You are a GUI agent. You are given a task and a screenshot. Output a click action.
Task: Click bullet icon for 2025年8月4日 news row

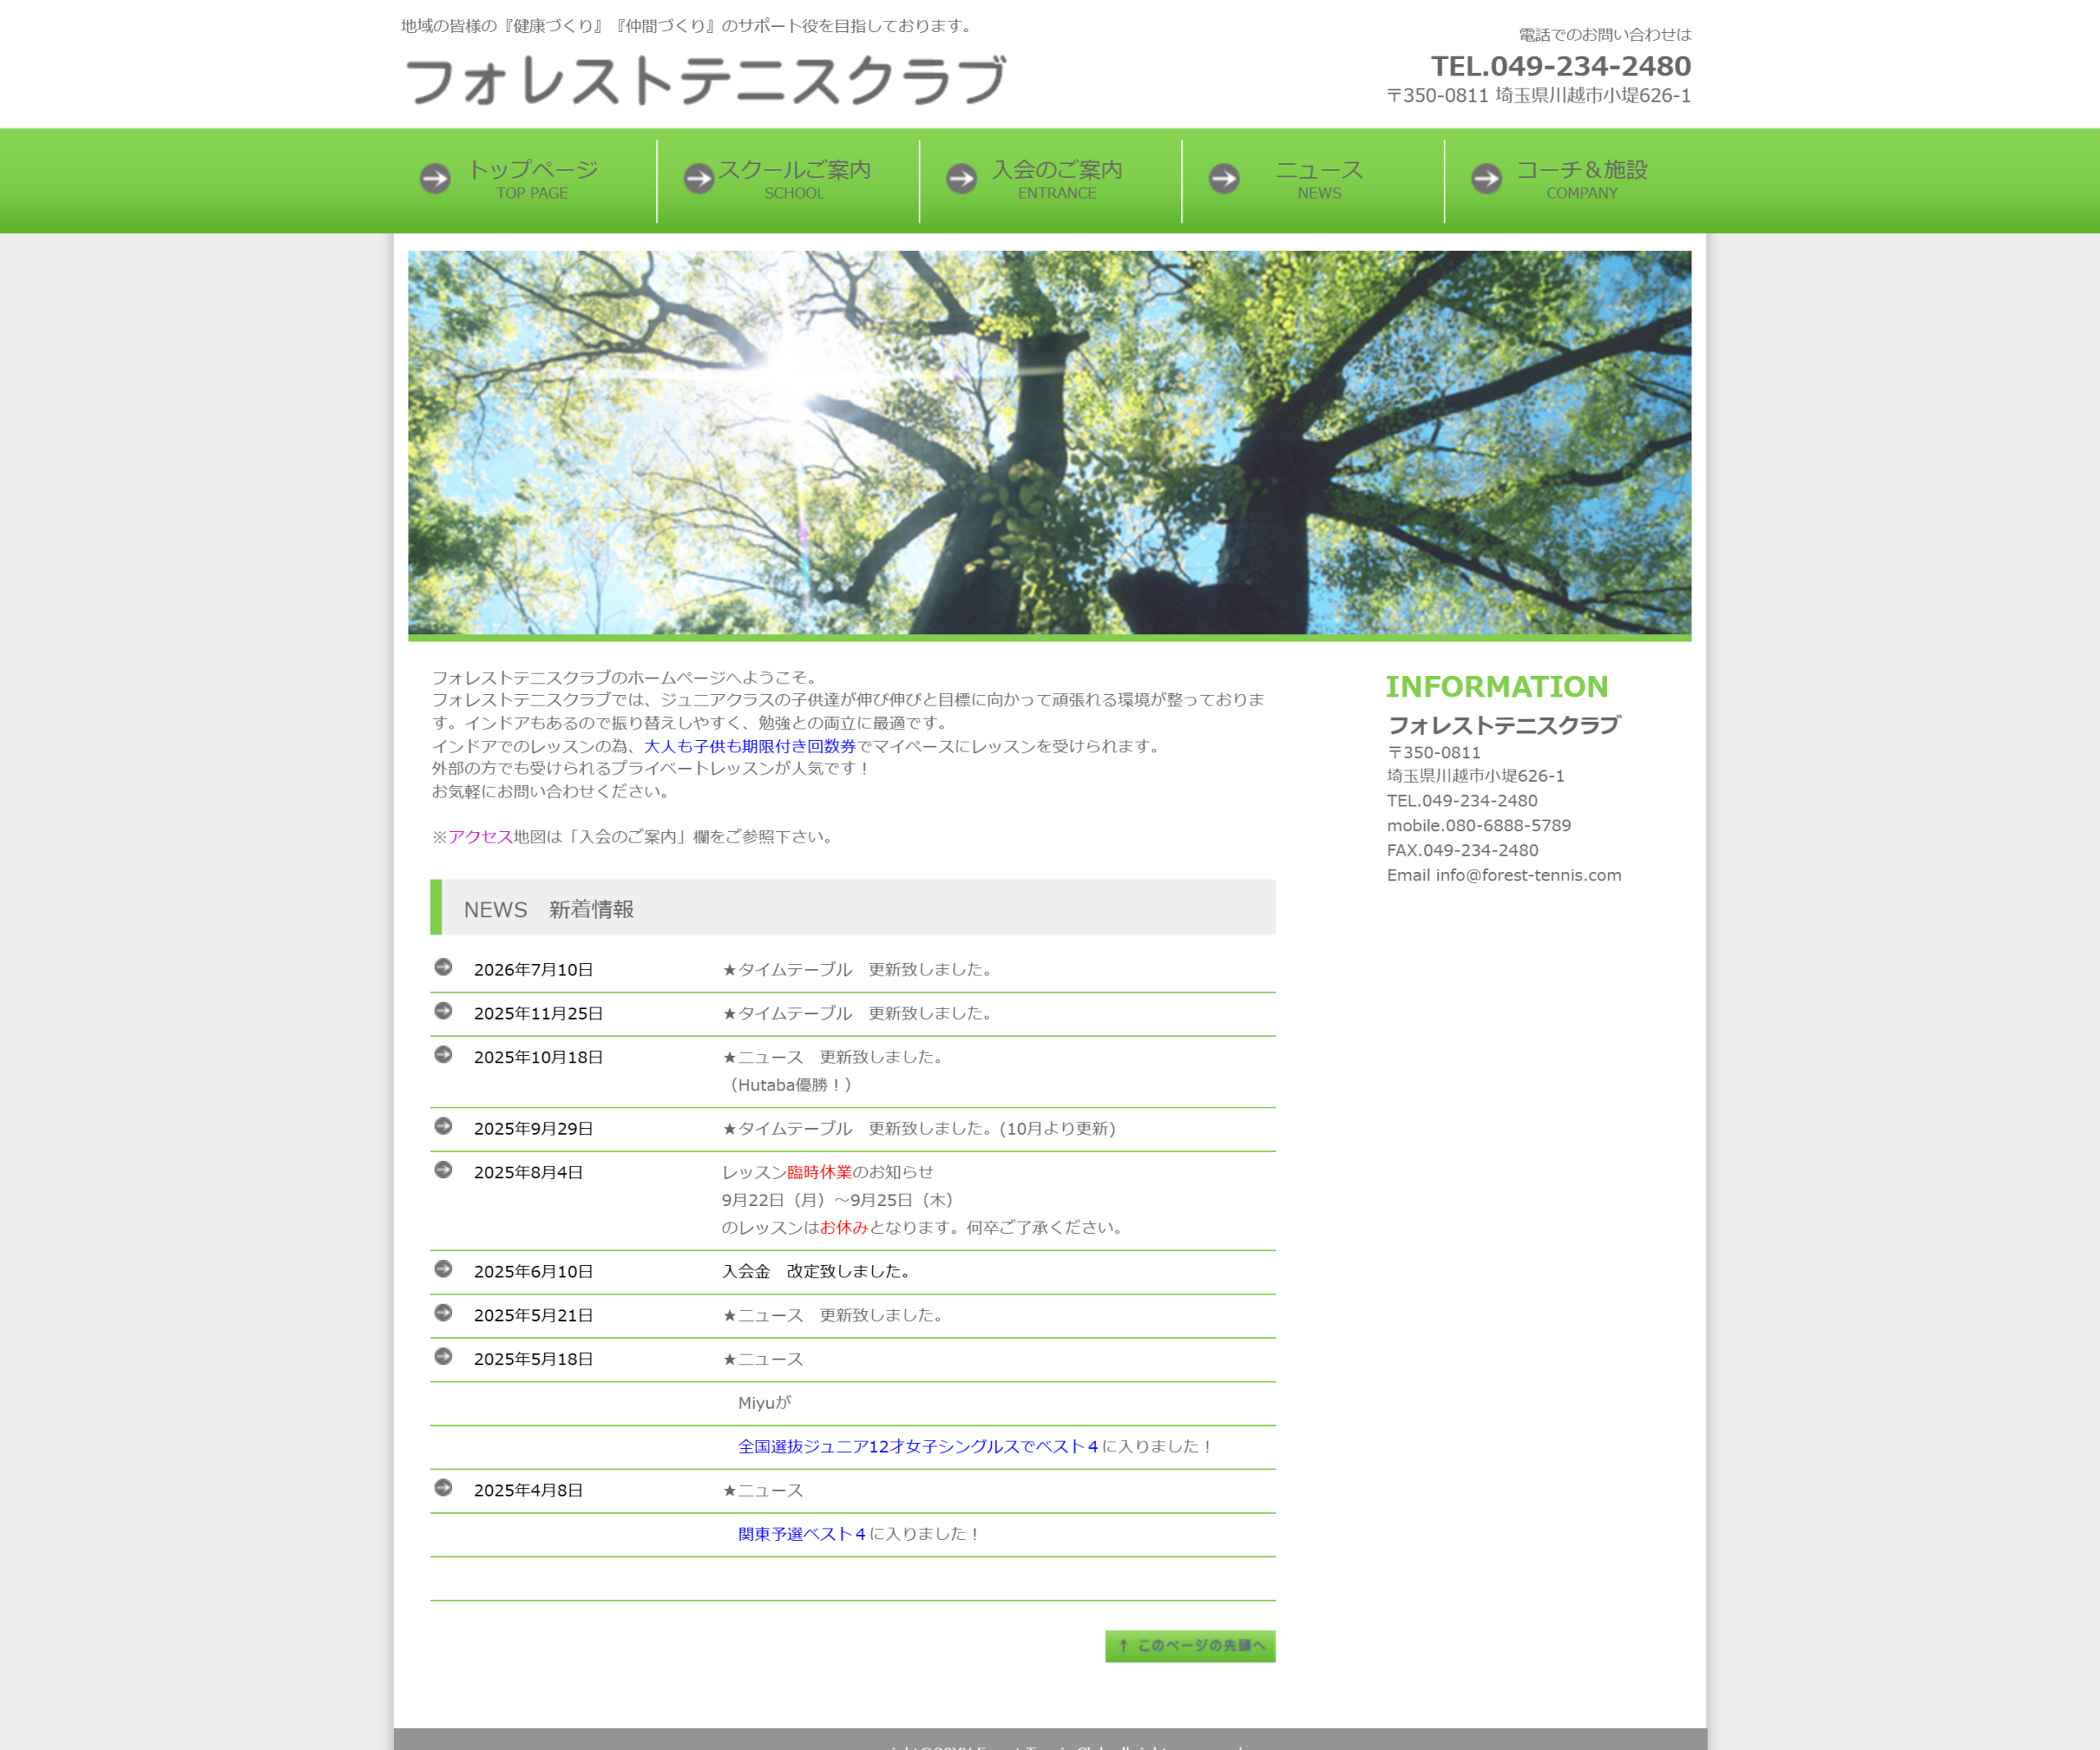(443, 1170)
